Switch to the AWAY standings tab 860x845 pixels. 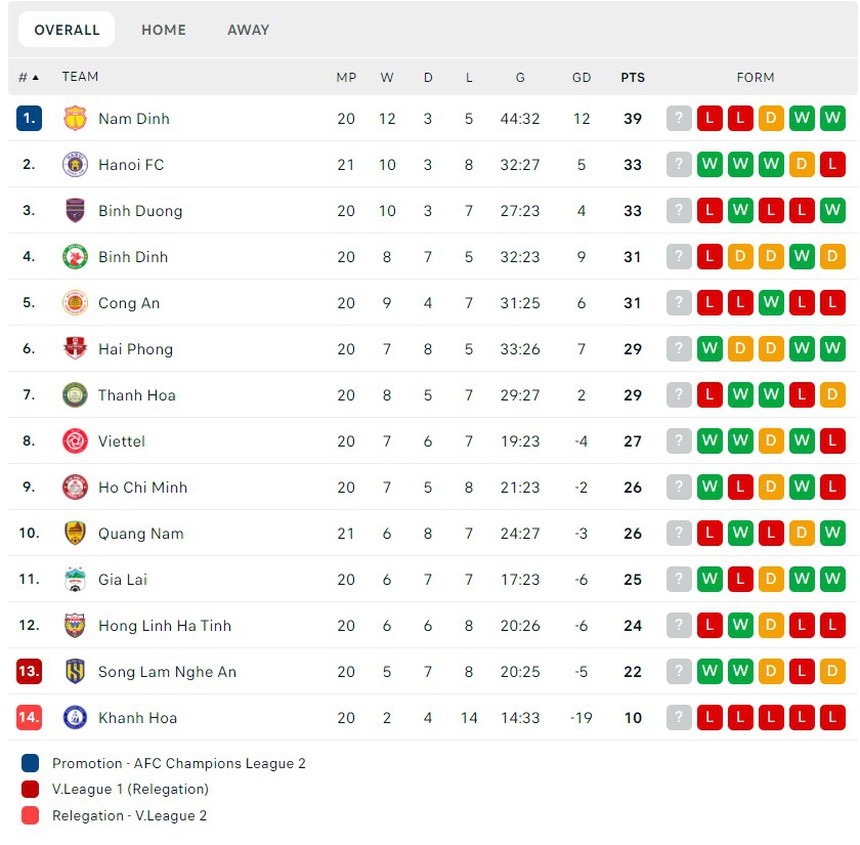(x=248, y=30)
